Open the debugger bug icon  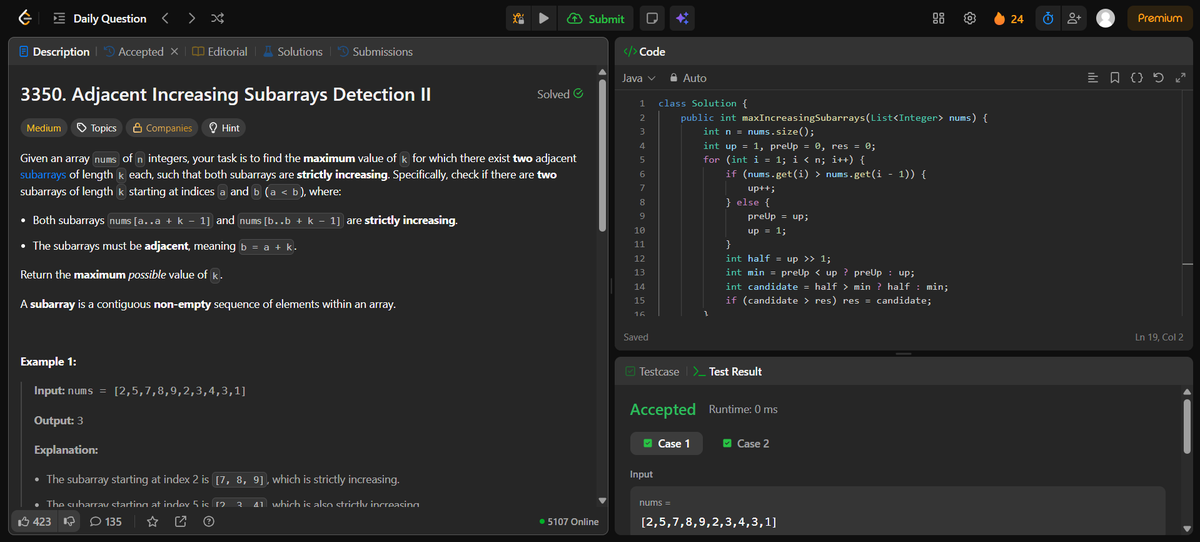(x=518, y=18)
